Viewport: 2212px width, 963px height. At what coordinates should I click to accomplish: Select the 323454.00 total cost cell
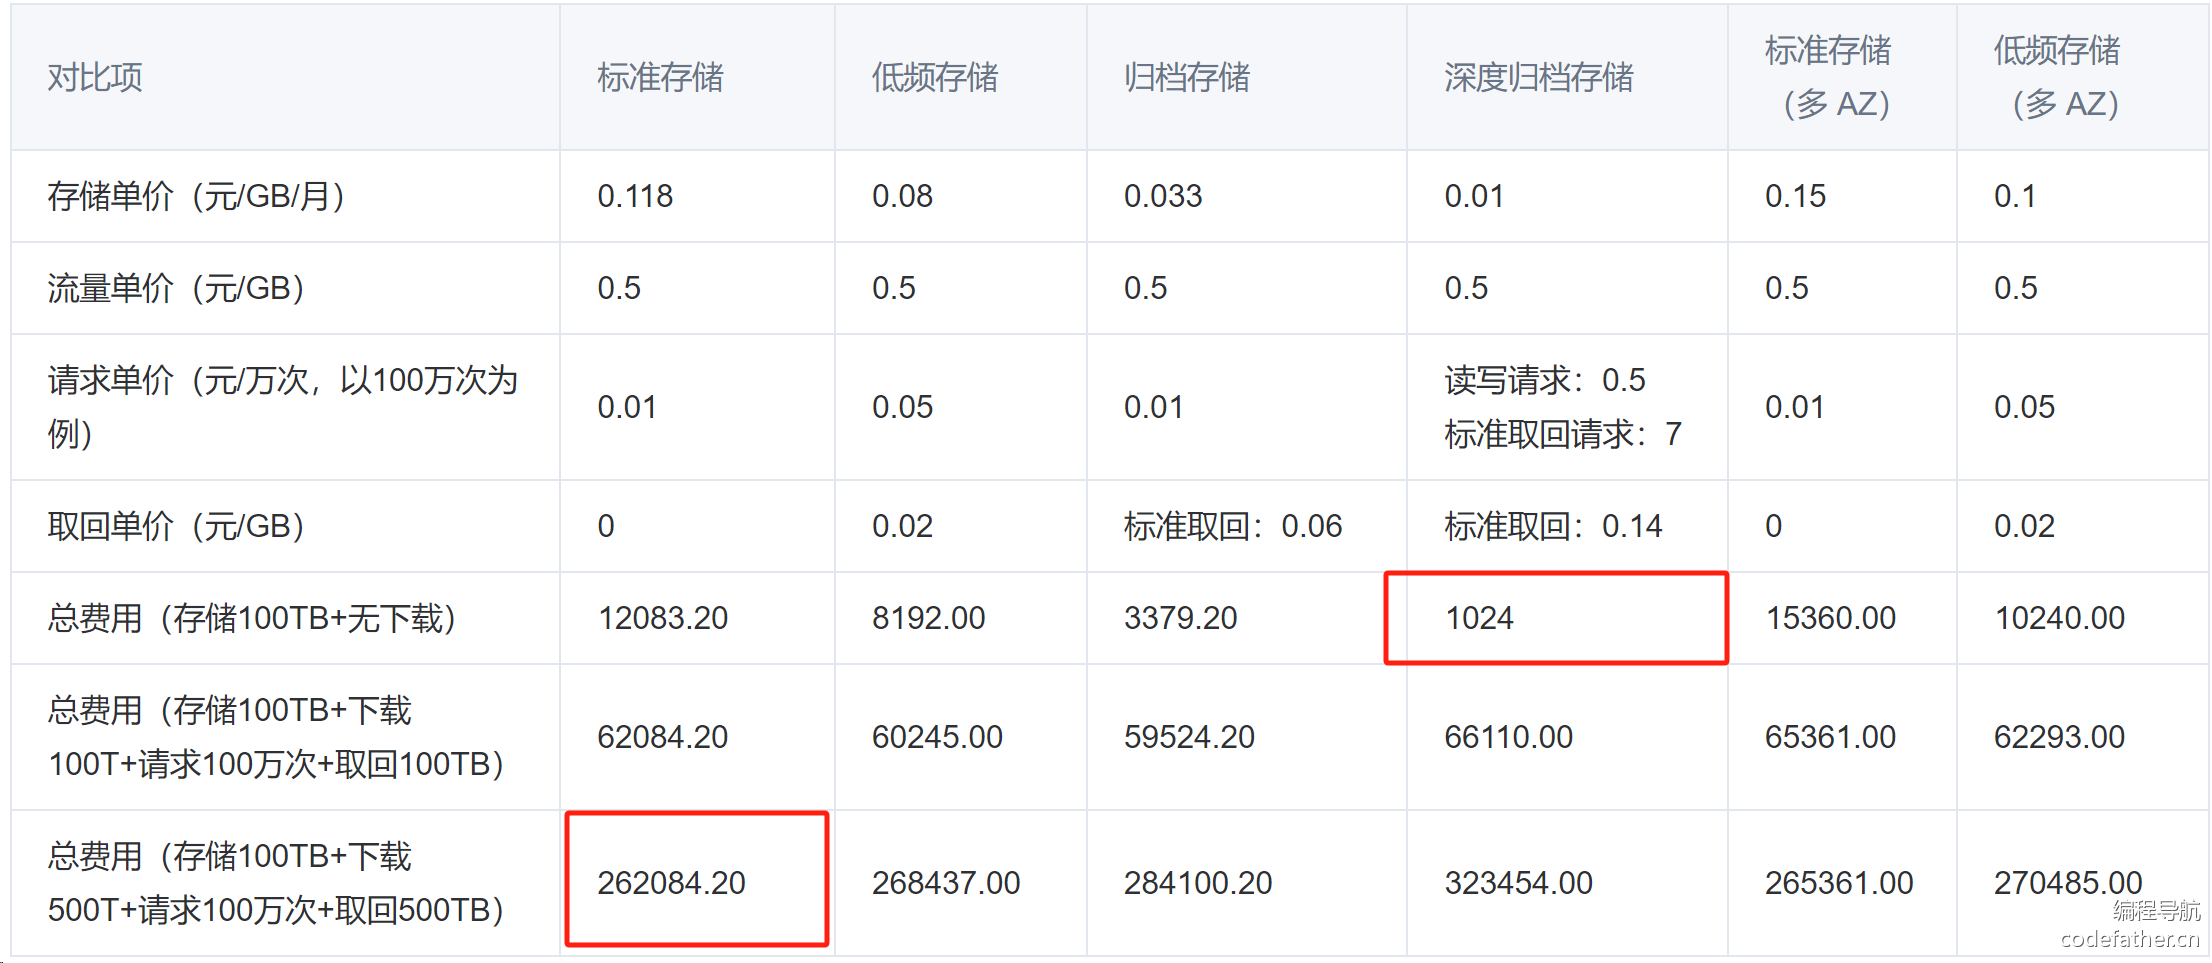point(1518,883)
